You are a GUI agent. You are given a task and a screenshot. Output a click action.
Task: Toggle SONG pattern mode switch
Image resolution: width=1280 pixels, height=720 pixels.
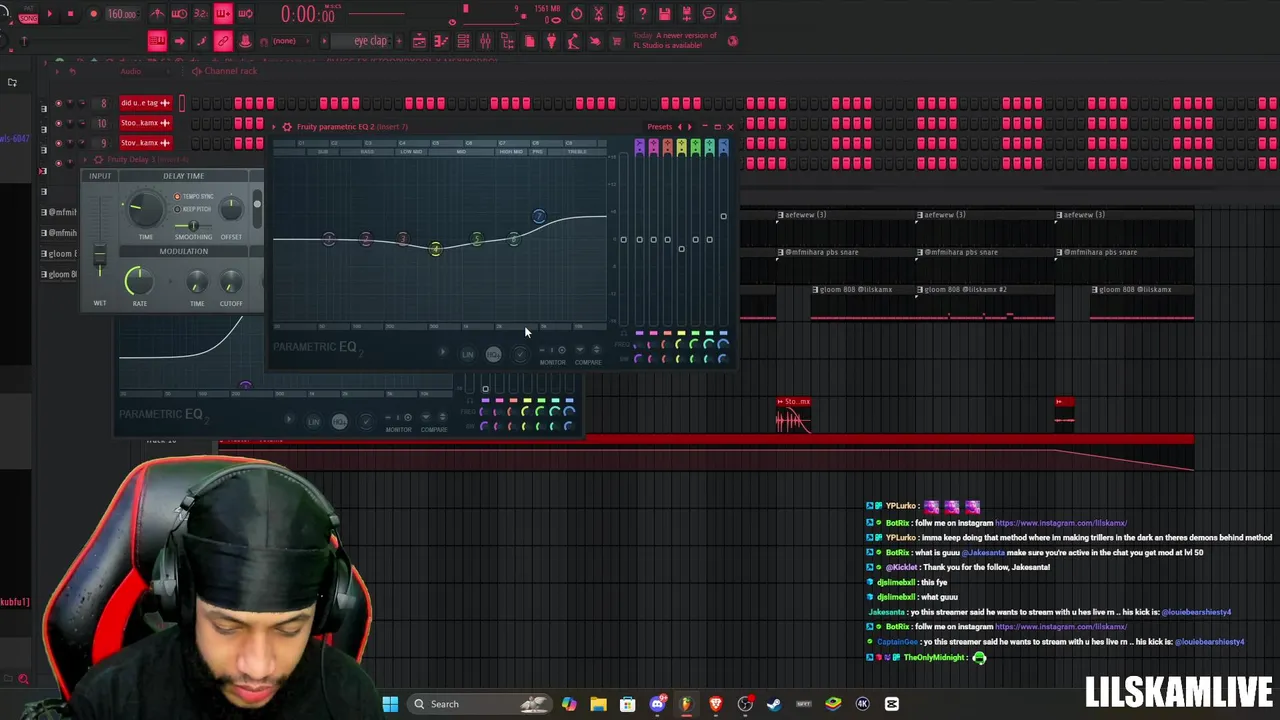click(27, 17)
